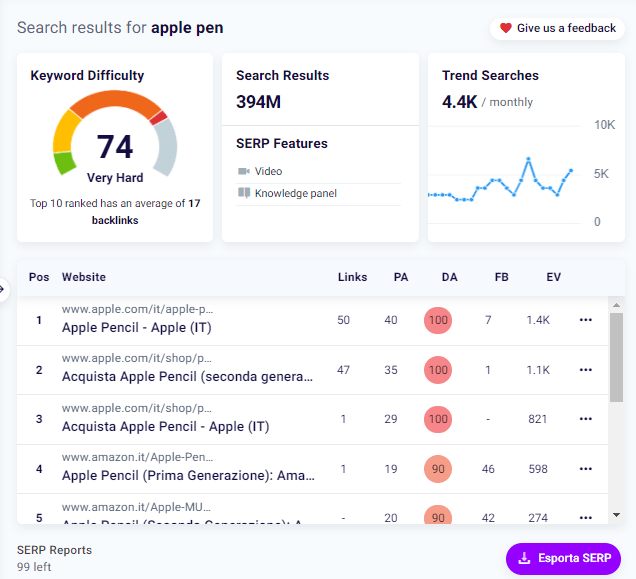Open Apple Pencil (Prima Generazione): Ama… result
Image resolution: width=636 pixels, height=579 pixels.
pyautogui.click(x=188, y=476)
